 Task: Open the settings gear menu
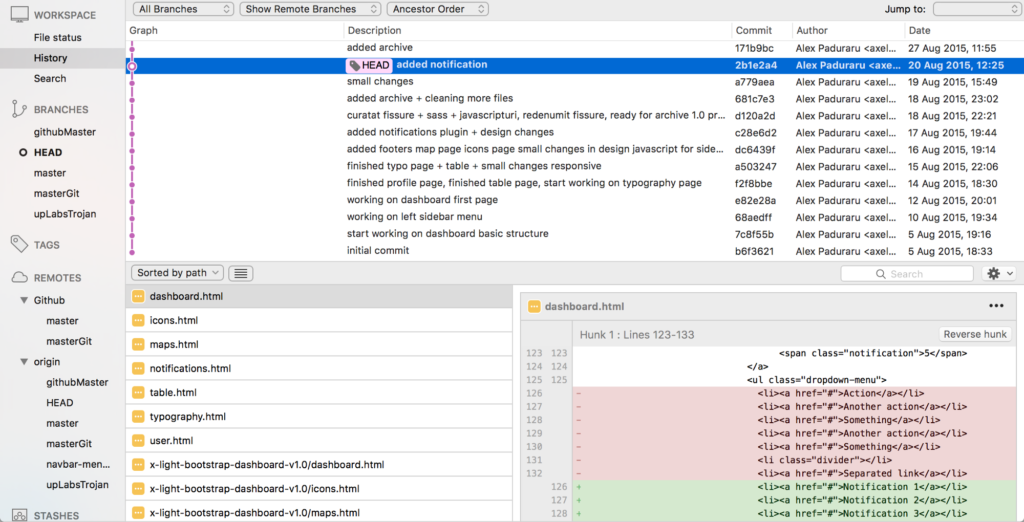pyautogui.click(x=999, y=273)
